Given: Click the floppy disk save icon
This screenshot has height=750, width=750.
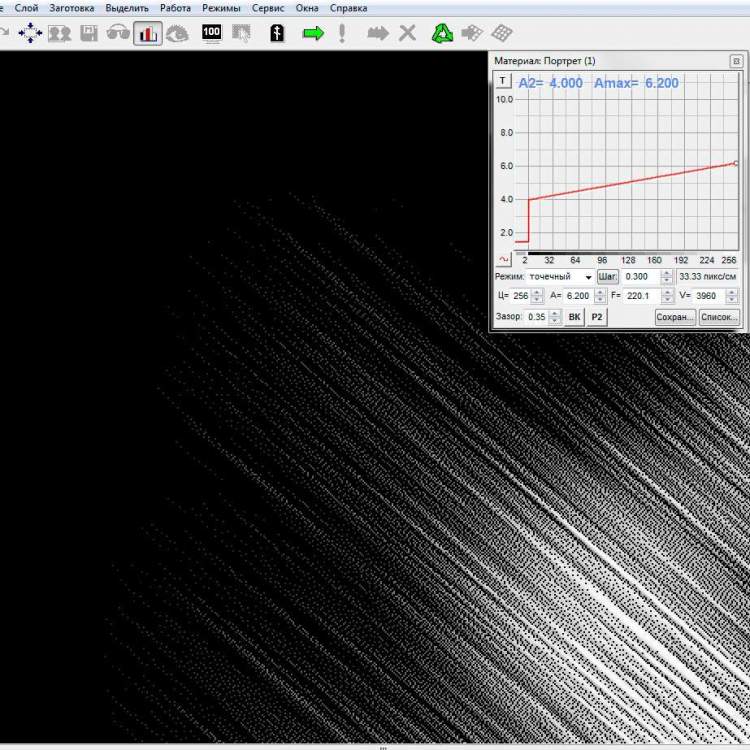Looking at the screenshot, I should pyautogui.click(x=89, y=33).
